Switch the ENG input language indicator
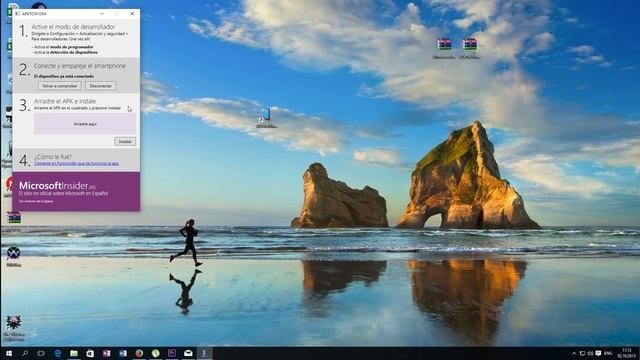The width and height of the screenshot is (640, 360). pyautogui.click(x=608, y=353)
